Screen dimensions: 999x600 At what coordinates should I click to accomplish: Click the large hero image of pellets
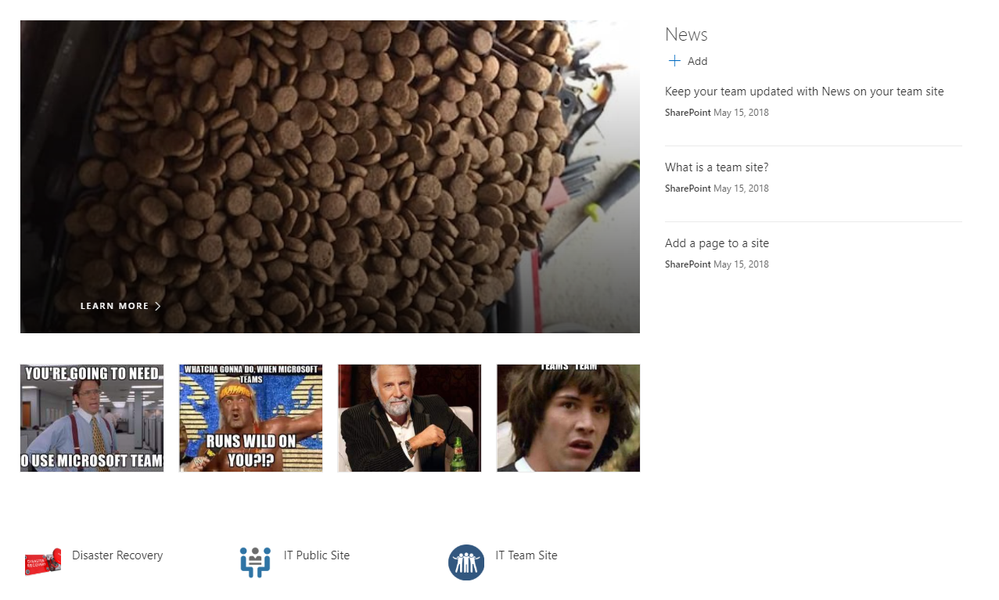pos(330,176)
